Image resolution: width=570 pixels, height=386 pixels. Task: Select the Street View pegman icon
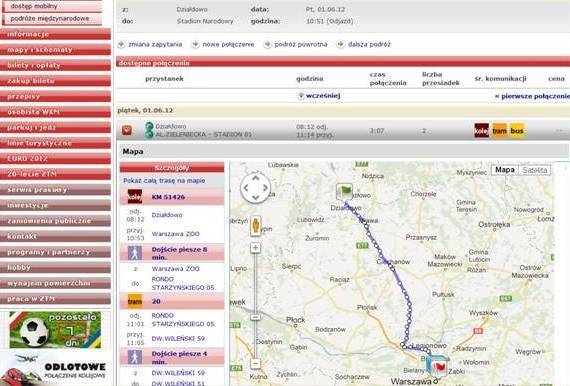[256, 226]
